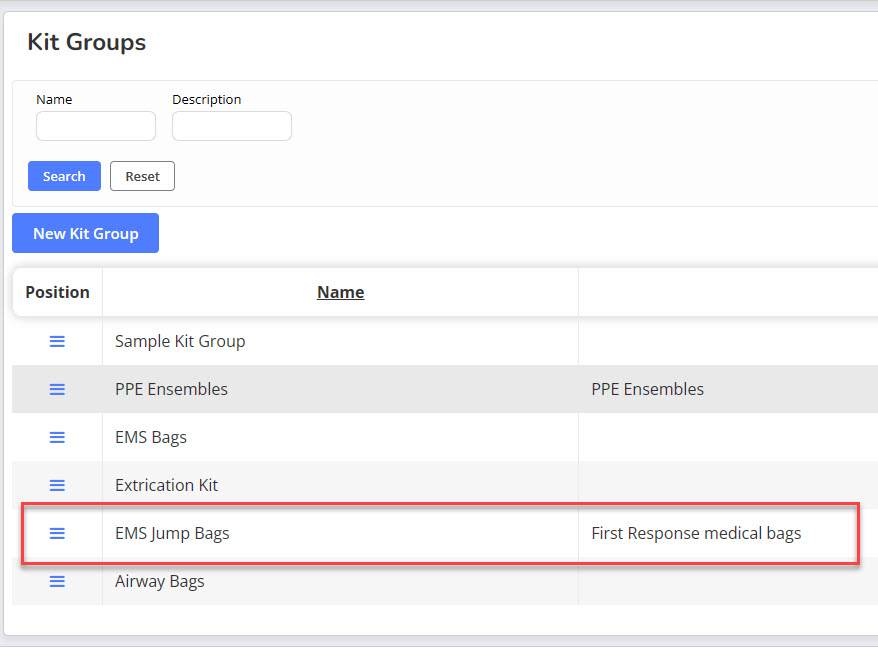Select the Airway Bags entry
This screenshot has height=658, width=878.
[x=160, y=581]
